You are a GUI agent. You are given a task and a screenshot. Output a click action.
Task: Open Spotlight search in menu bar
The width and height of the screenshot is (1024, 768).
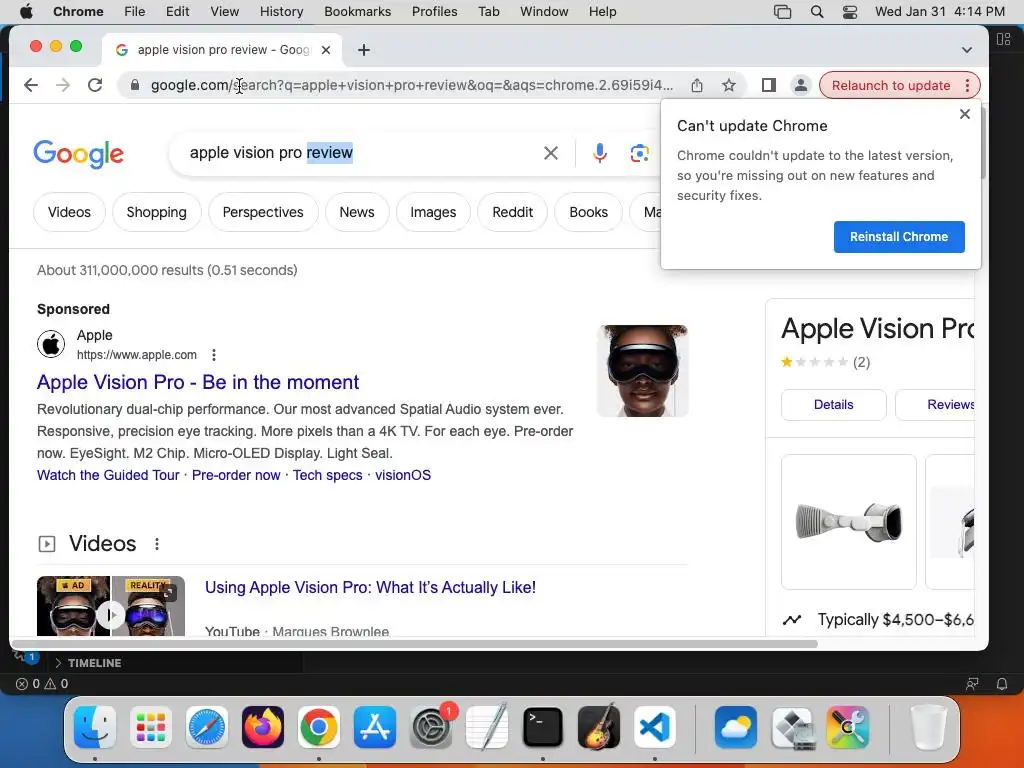(x=816, y=12)
